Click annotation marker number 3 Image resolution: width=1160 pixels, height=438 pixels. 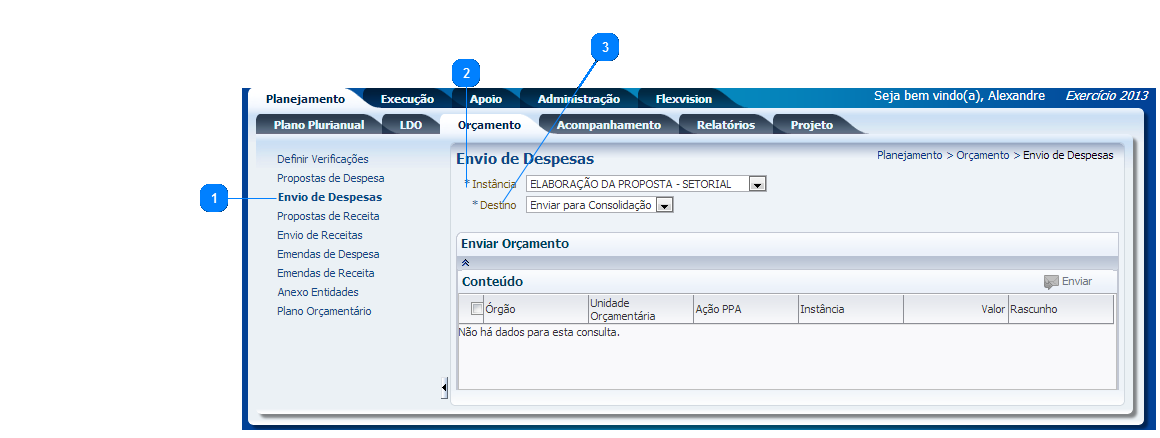(604, 46)
